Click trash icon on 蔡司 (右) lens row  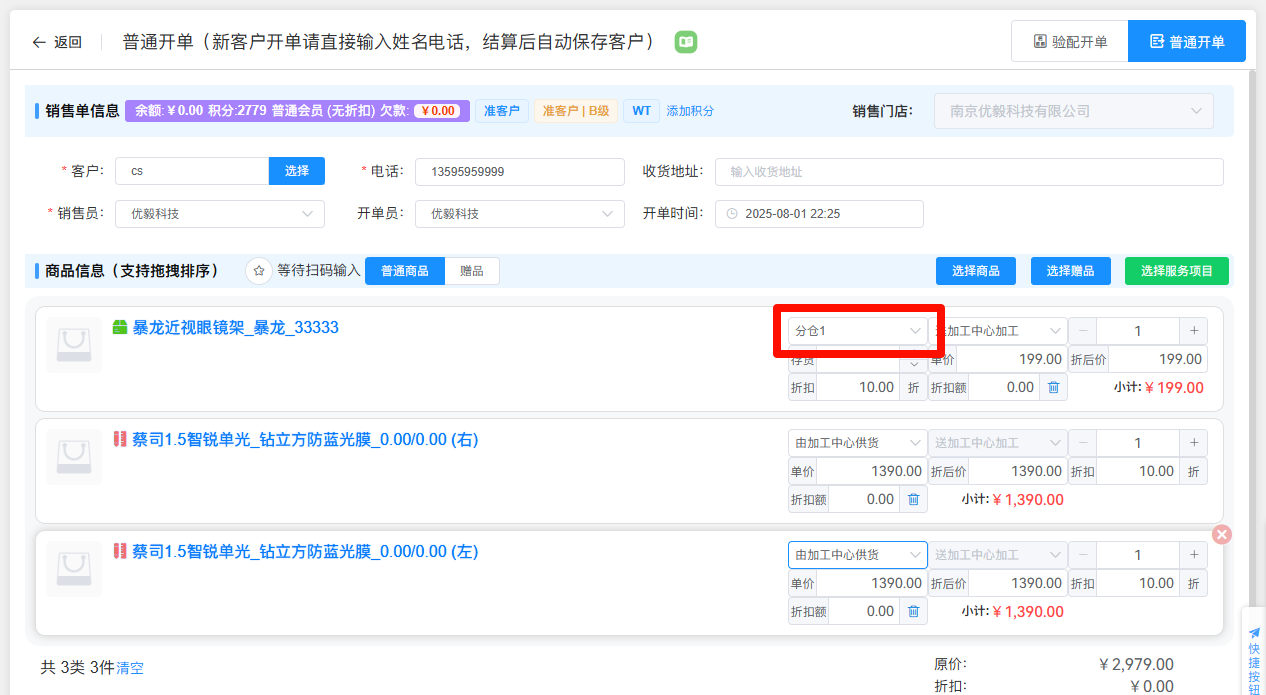(913, 499)
